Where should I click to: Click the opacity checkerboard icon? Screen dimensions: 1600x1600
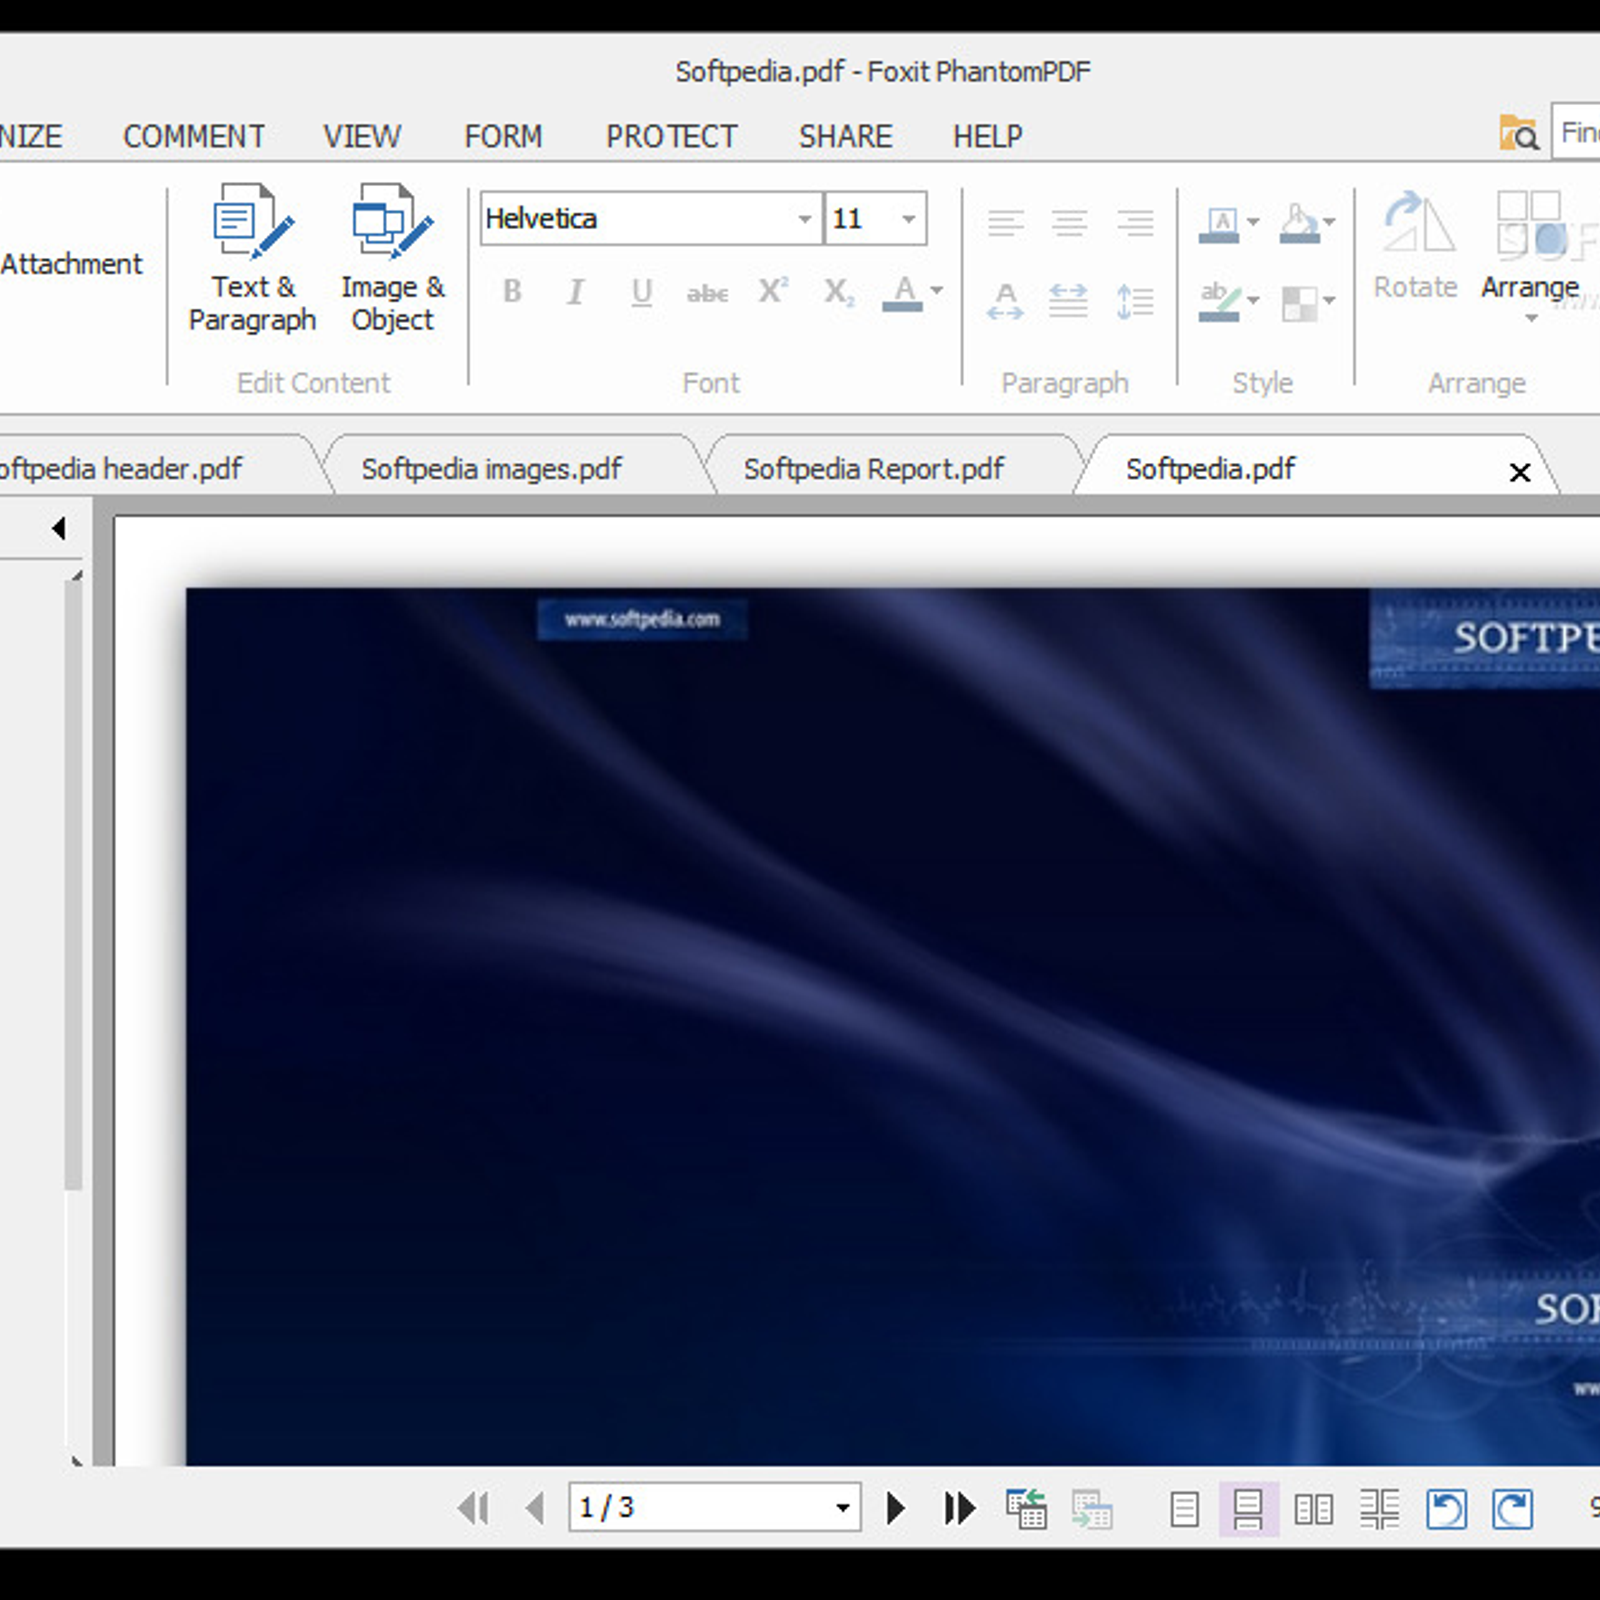(1299, 303)
